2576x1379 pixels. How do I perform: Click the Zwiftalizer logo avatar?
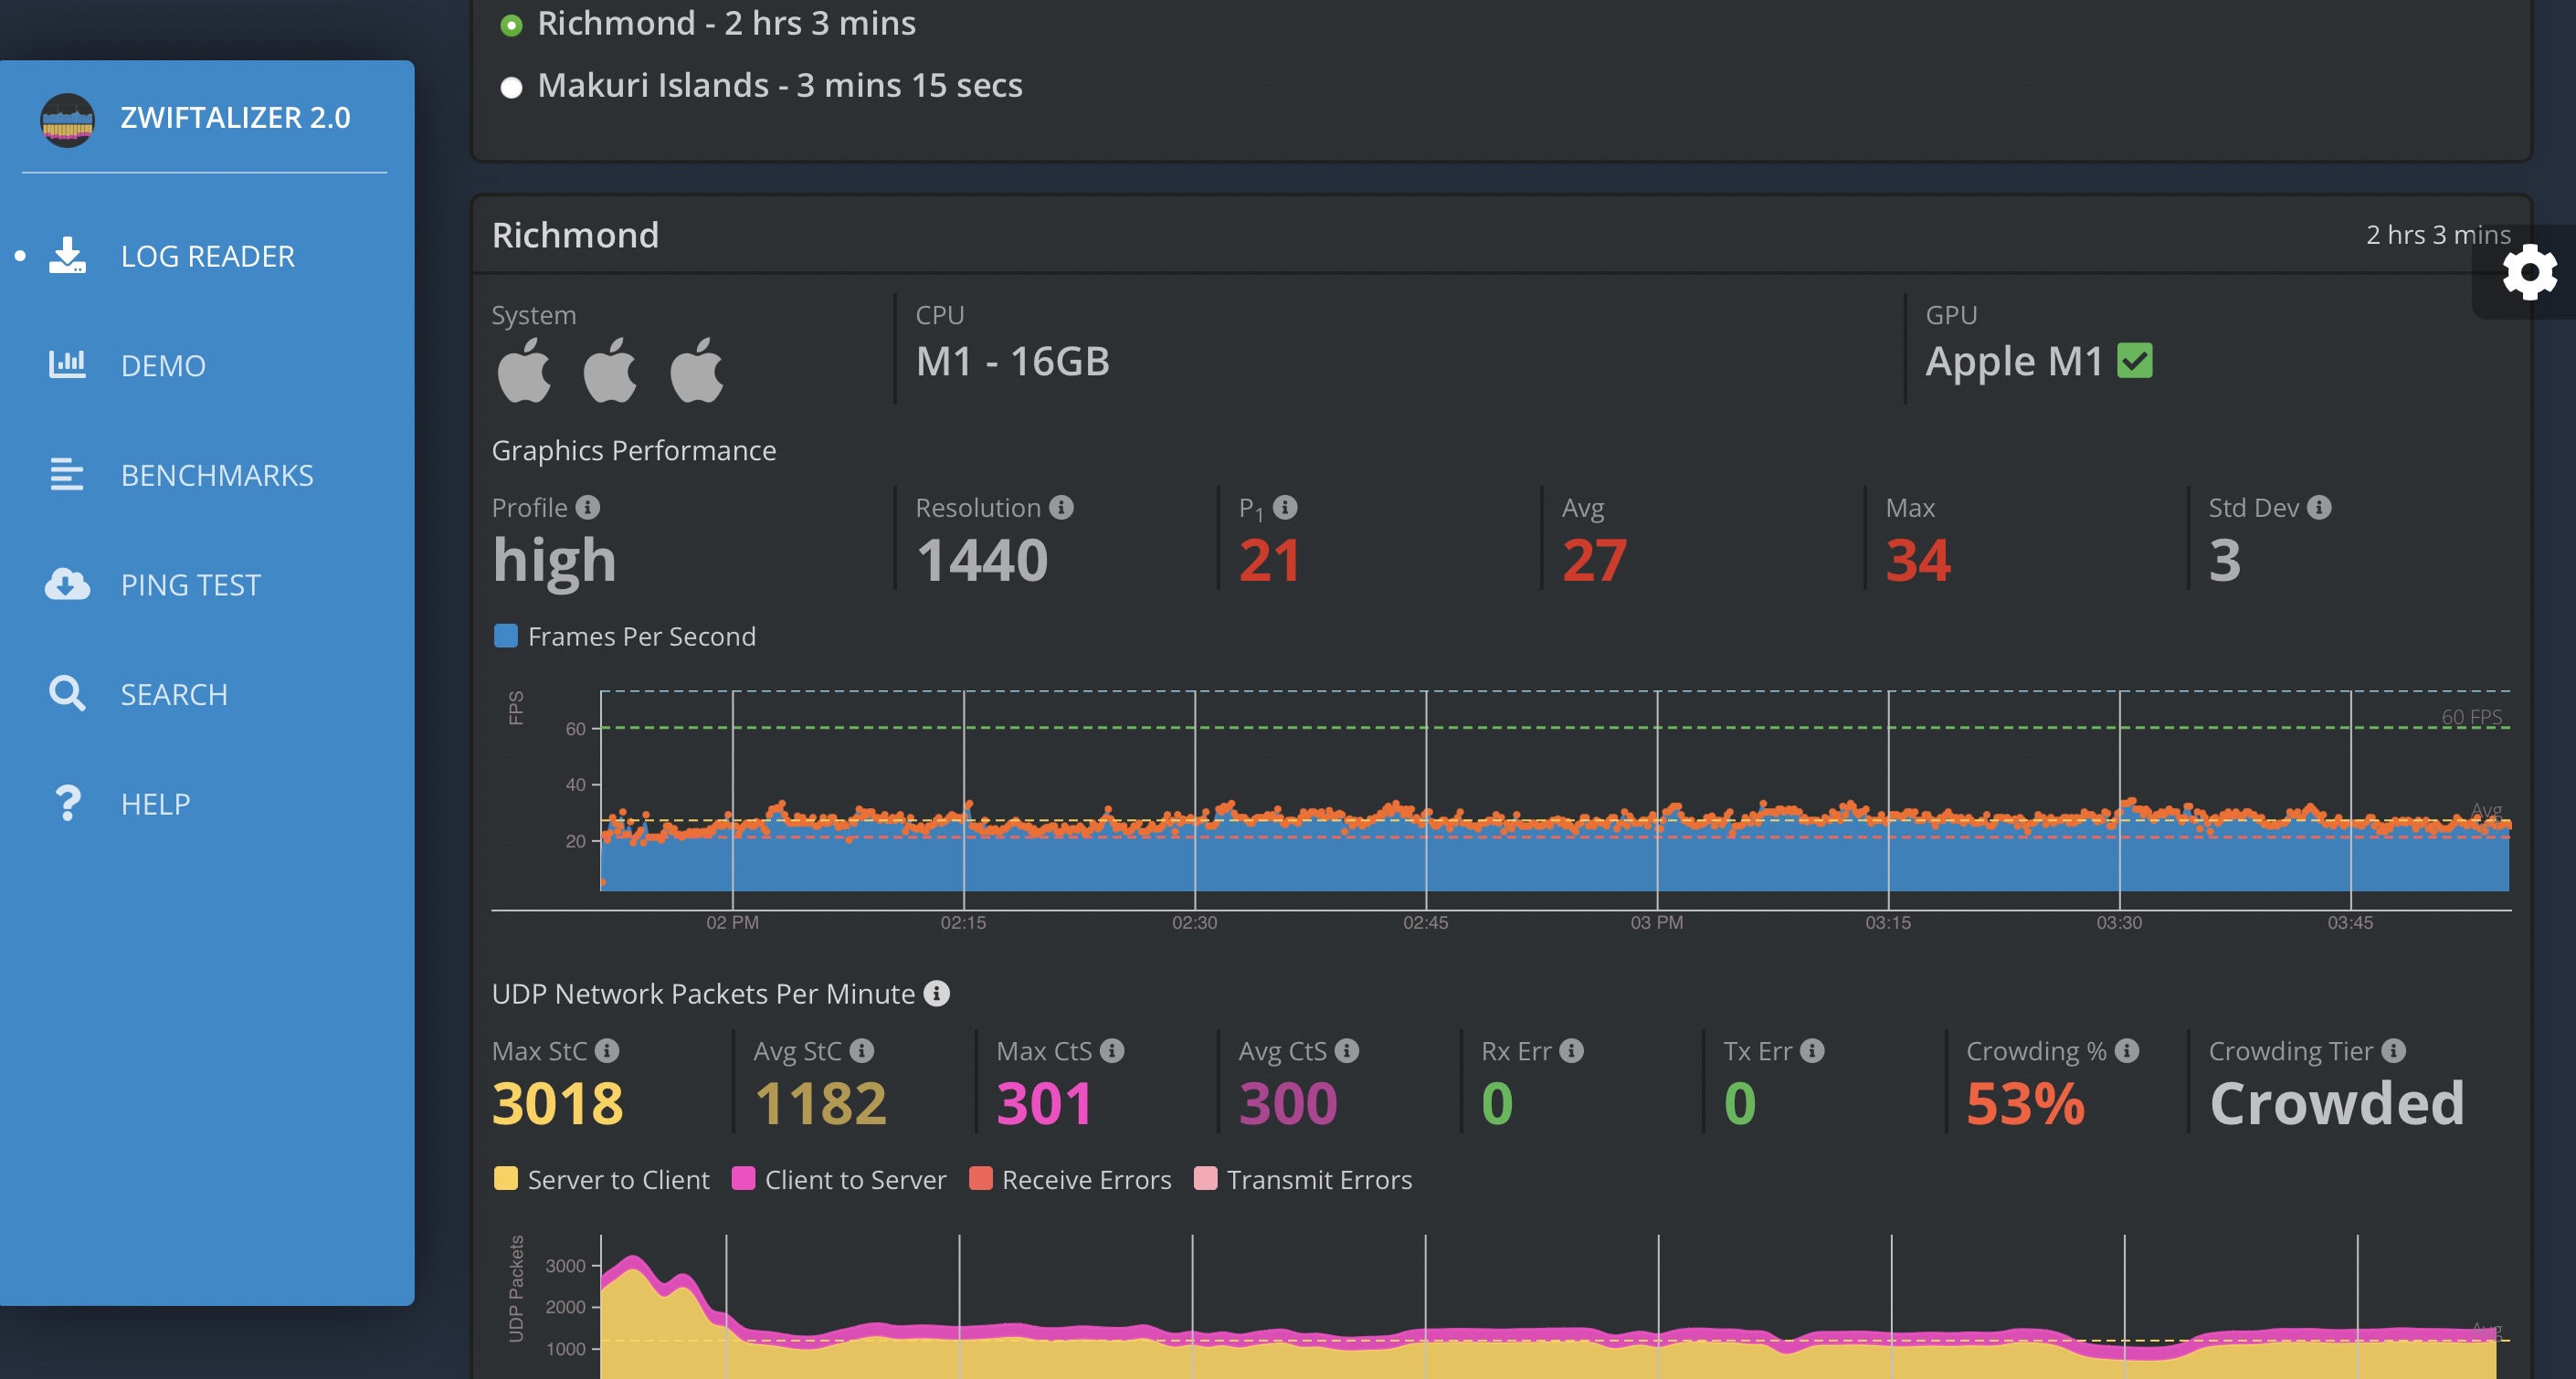point(67,119)
